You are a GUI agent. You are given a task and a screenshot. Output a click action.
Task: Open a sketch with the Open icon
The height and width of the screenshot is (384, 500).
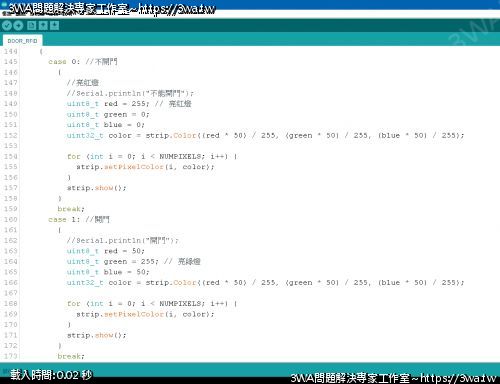click(43, 26)
